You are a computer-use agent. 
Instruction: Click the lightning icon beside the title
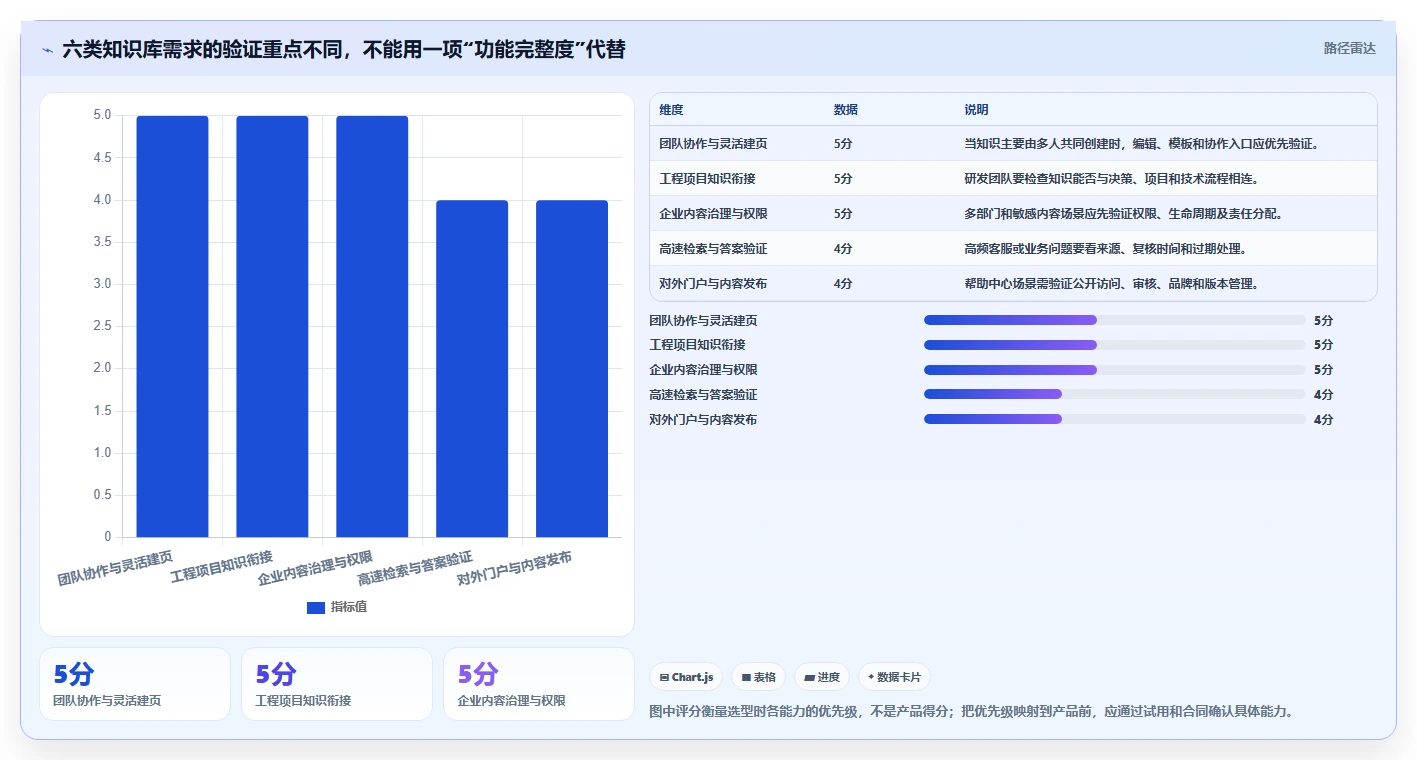point(47,49)
